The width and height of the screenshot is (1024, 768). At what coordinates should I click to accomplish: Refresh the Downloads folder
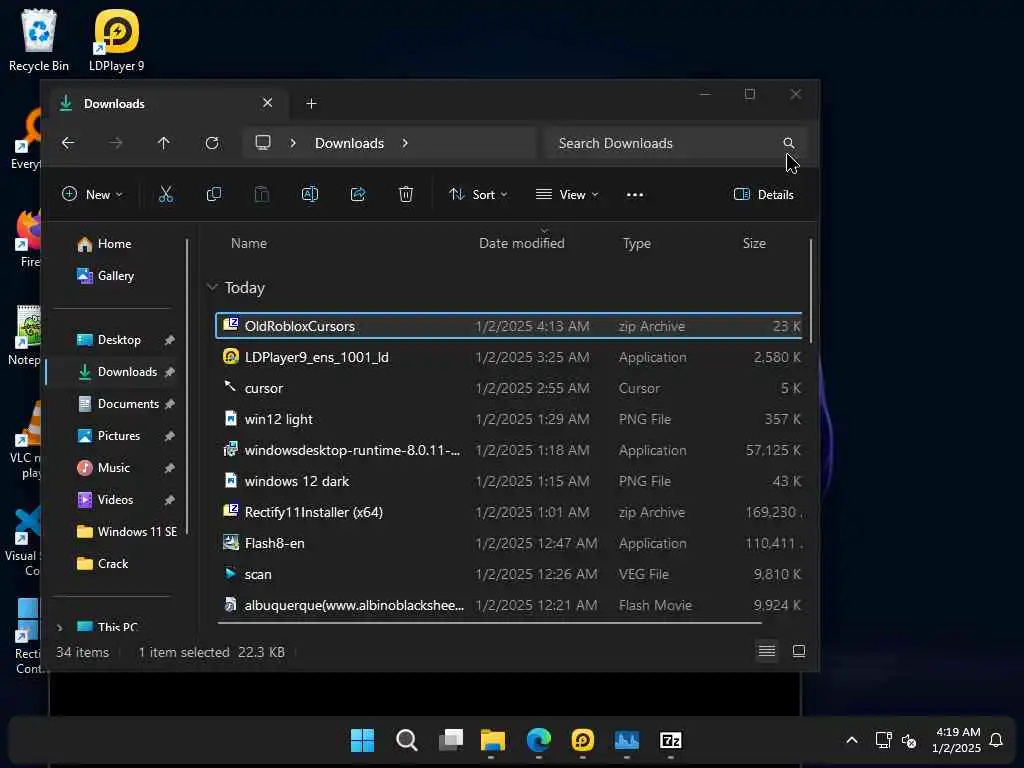[212, 143]
